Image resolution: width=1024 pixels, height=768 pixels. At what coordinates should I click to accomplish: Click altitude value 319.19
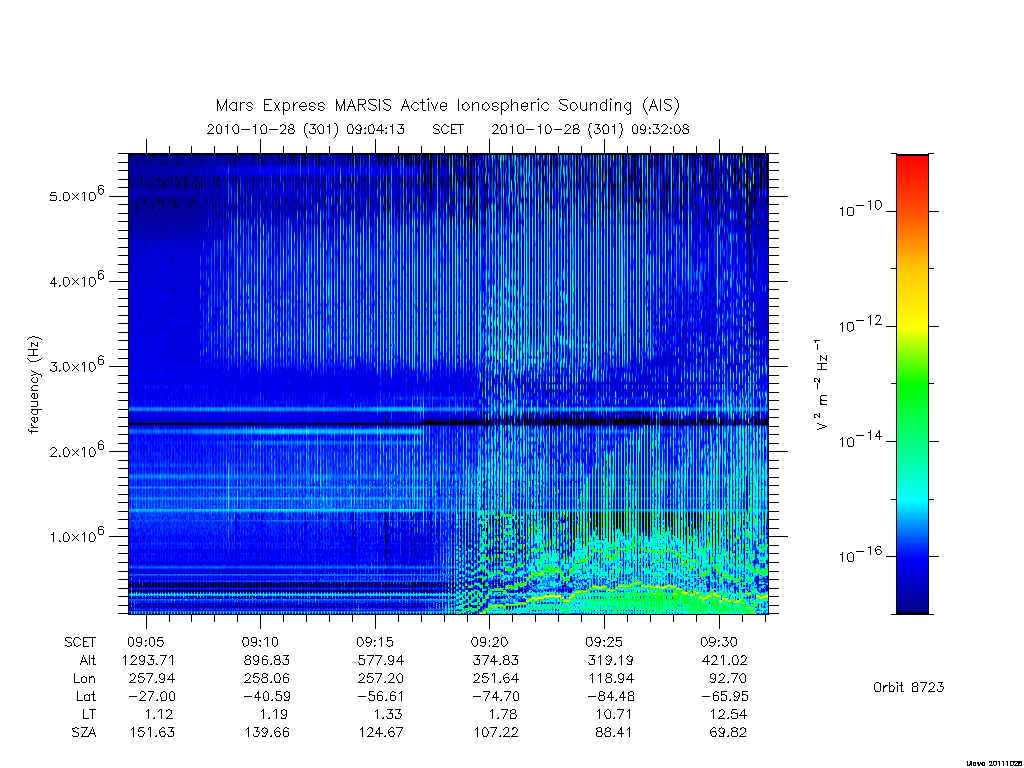pyautogui.click(x=610, y=660)
